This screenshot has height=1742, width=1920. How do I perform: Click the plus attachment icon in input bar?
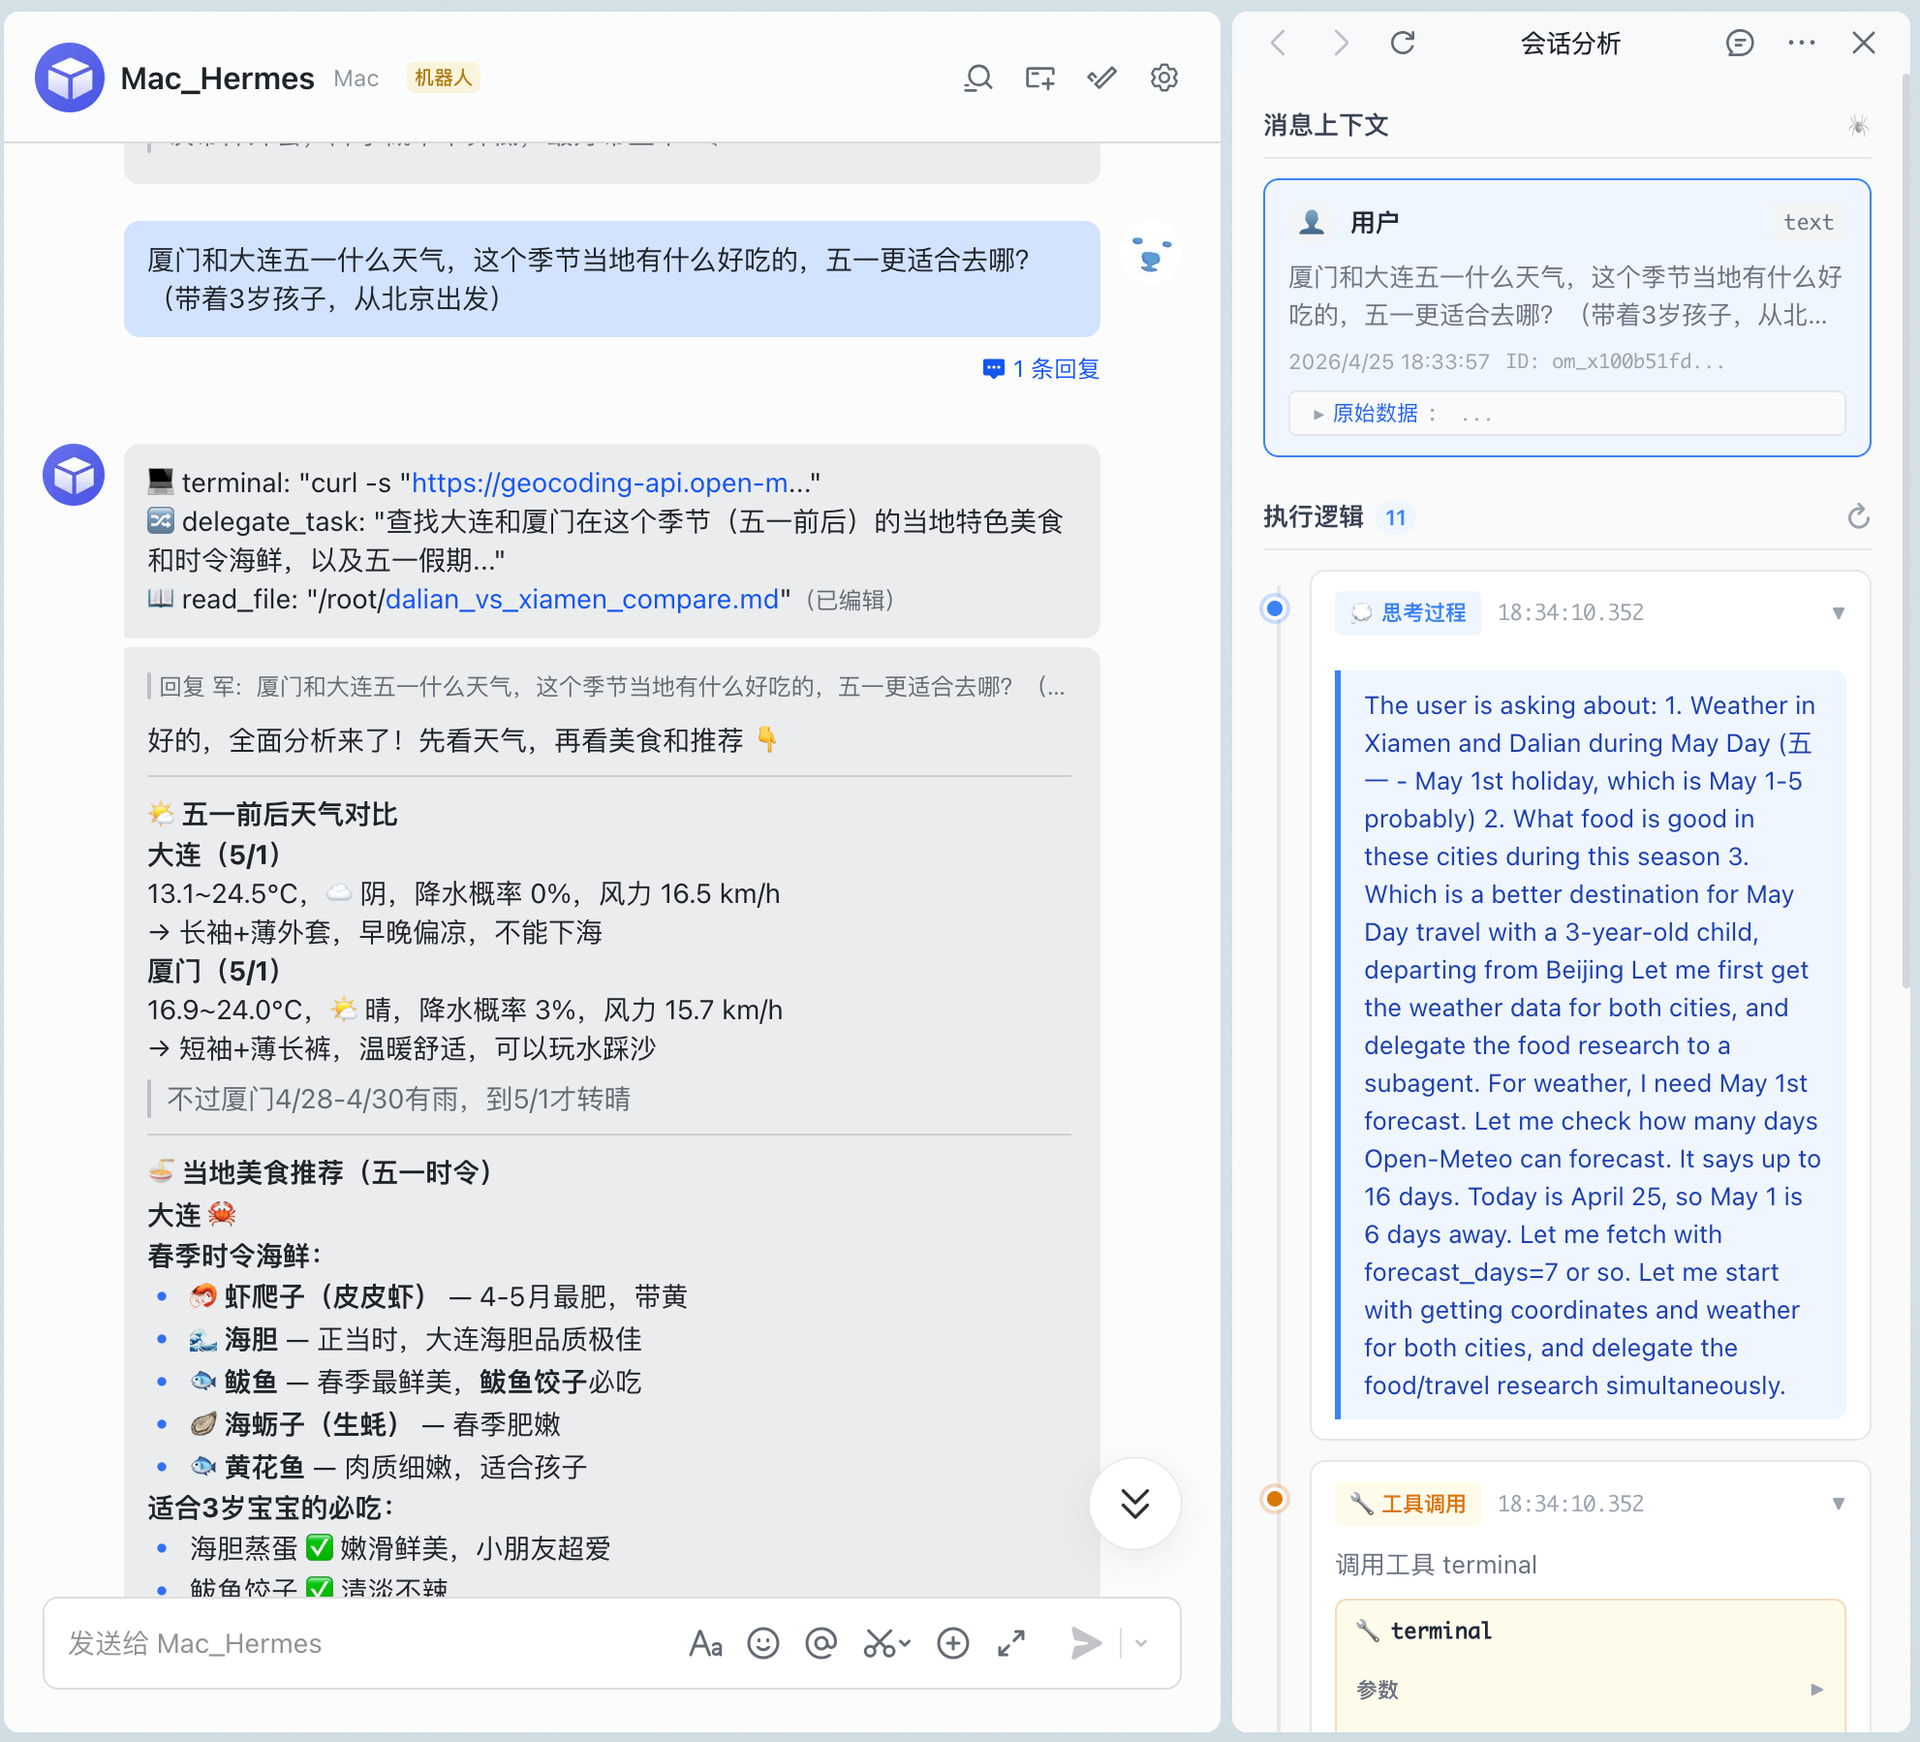[x=952, y=1643]
